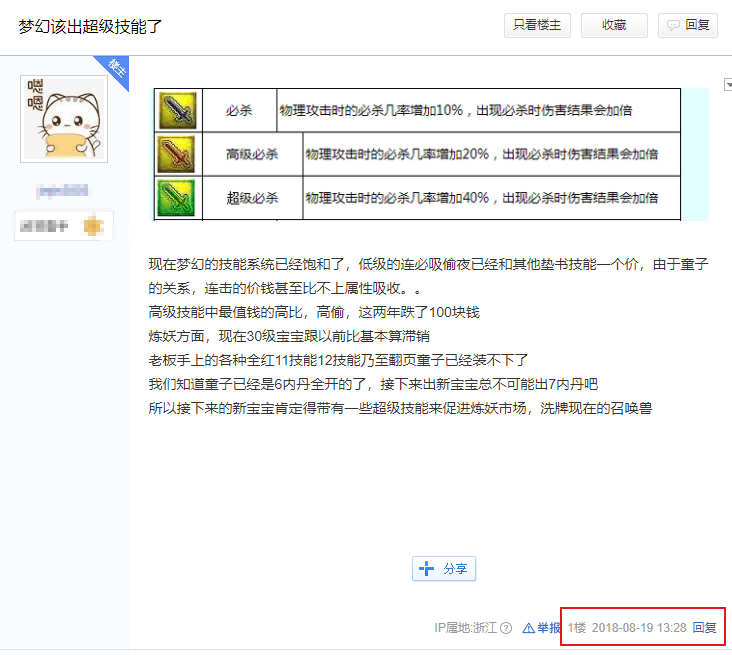
Task: Click the plus icon on 分享 button
Action: click(427, 568)
